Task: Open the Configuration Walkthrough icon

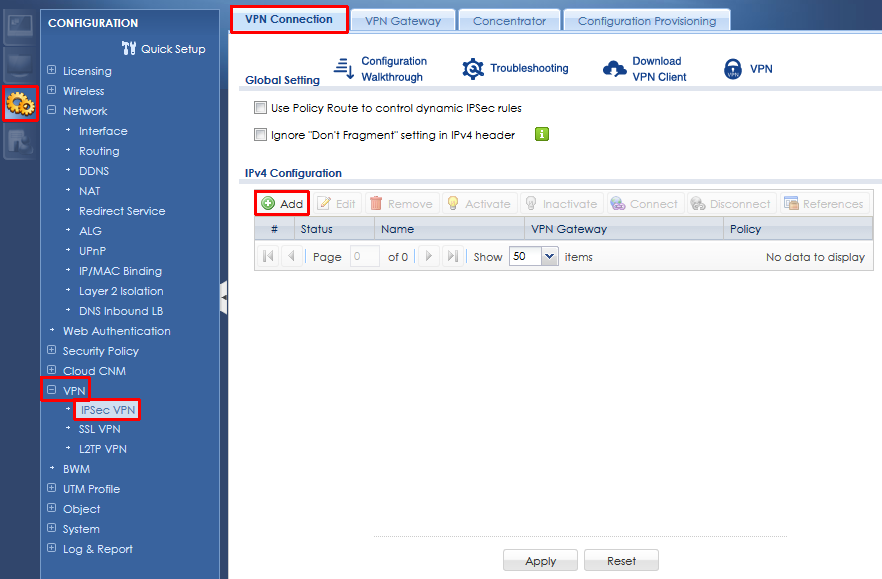Action: (344, 68)
